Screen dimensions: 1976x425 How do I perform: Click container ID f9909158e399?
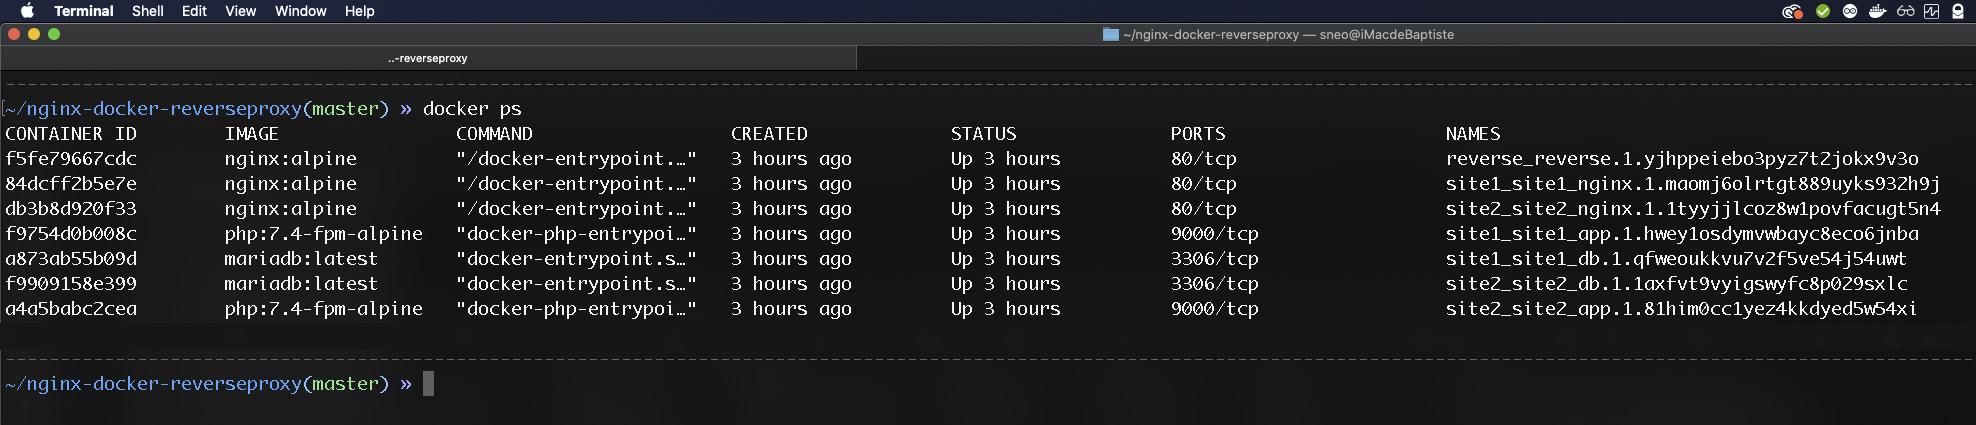[71, 284]
